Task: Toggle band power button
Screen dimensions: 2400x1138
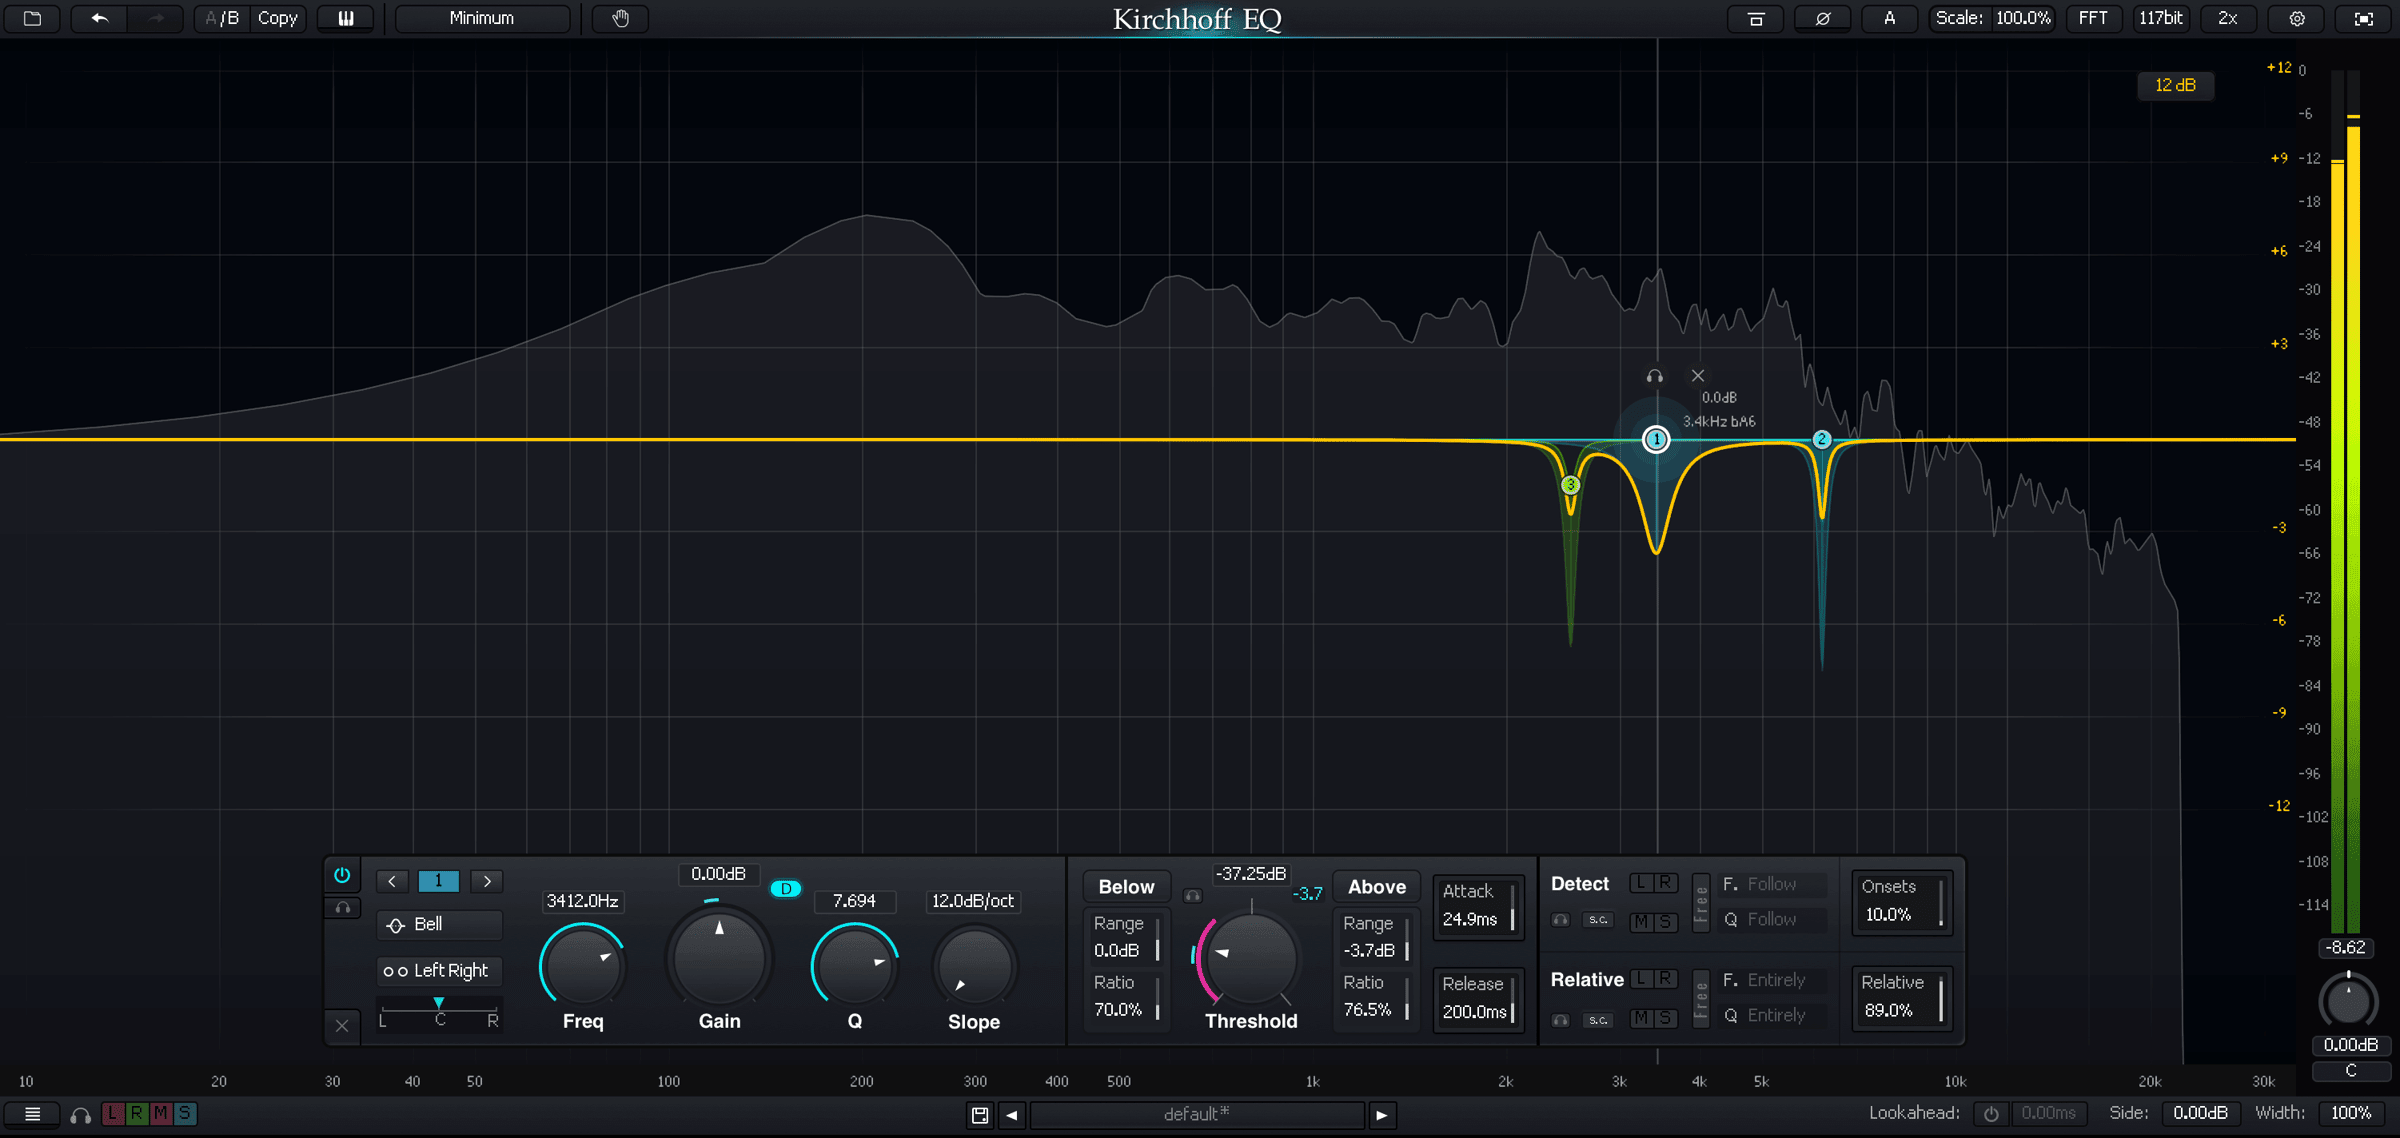Action: 342,875
